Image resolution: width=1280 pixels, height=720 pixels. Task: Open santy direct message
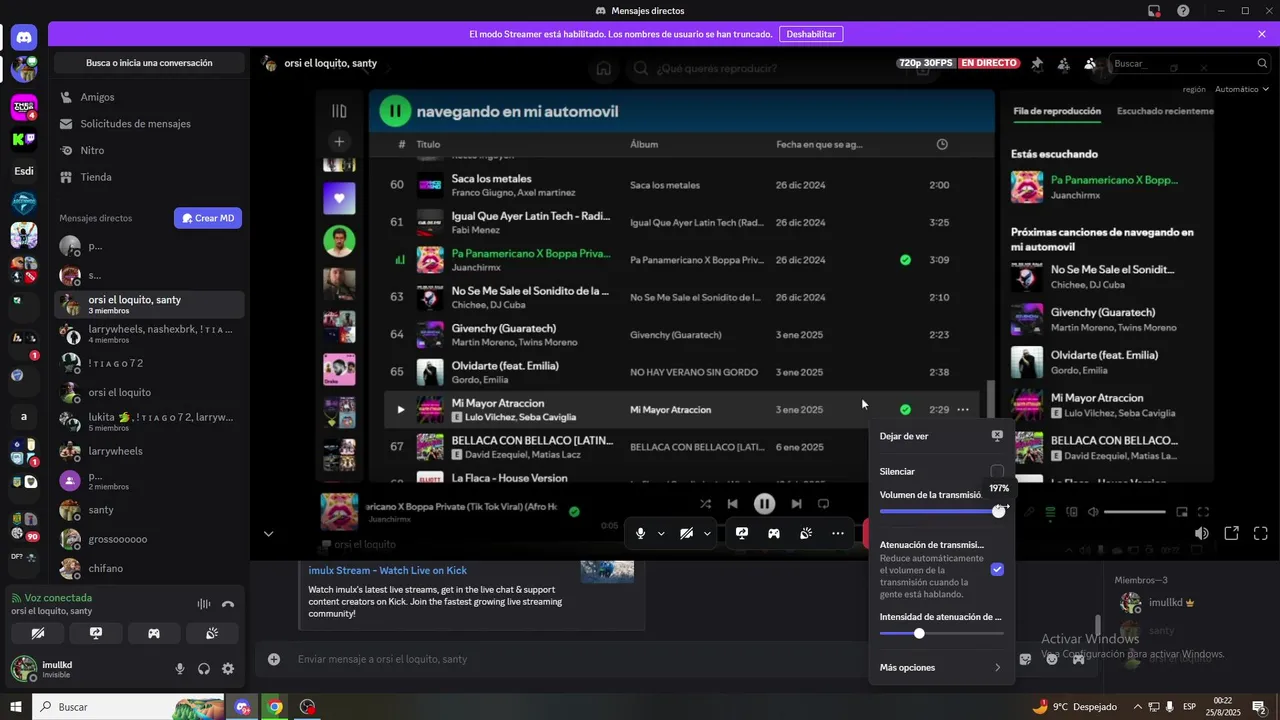148,510
